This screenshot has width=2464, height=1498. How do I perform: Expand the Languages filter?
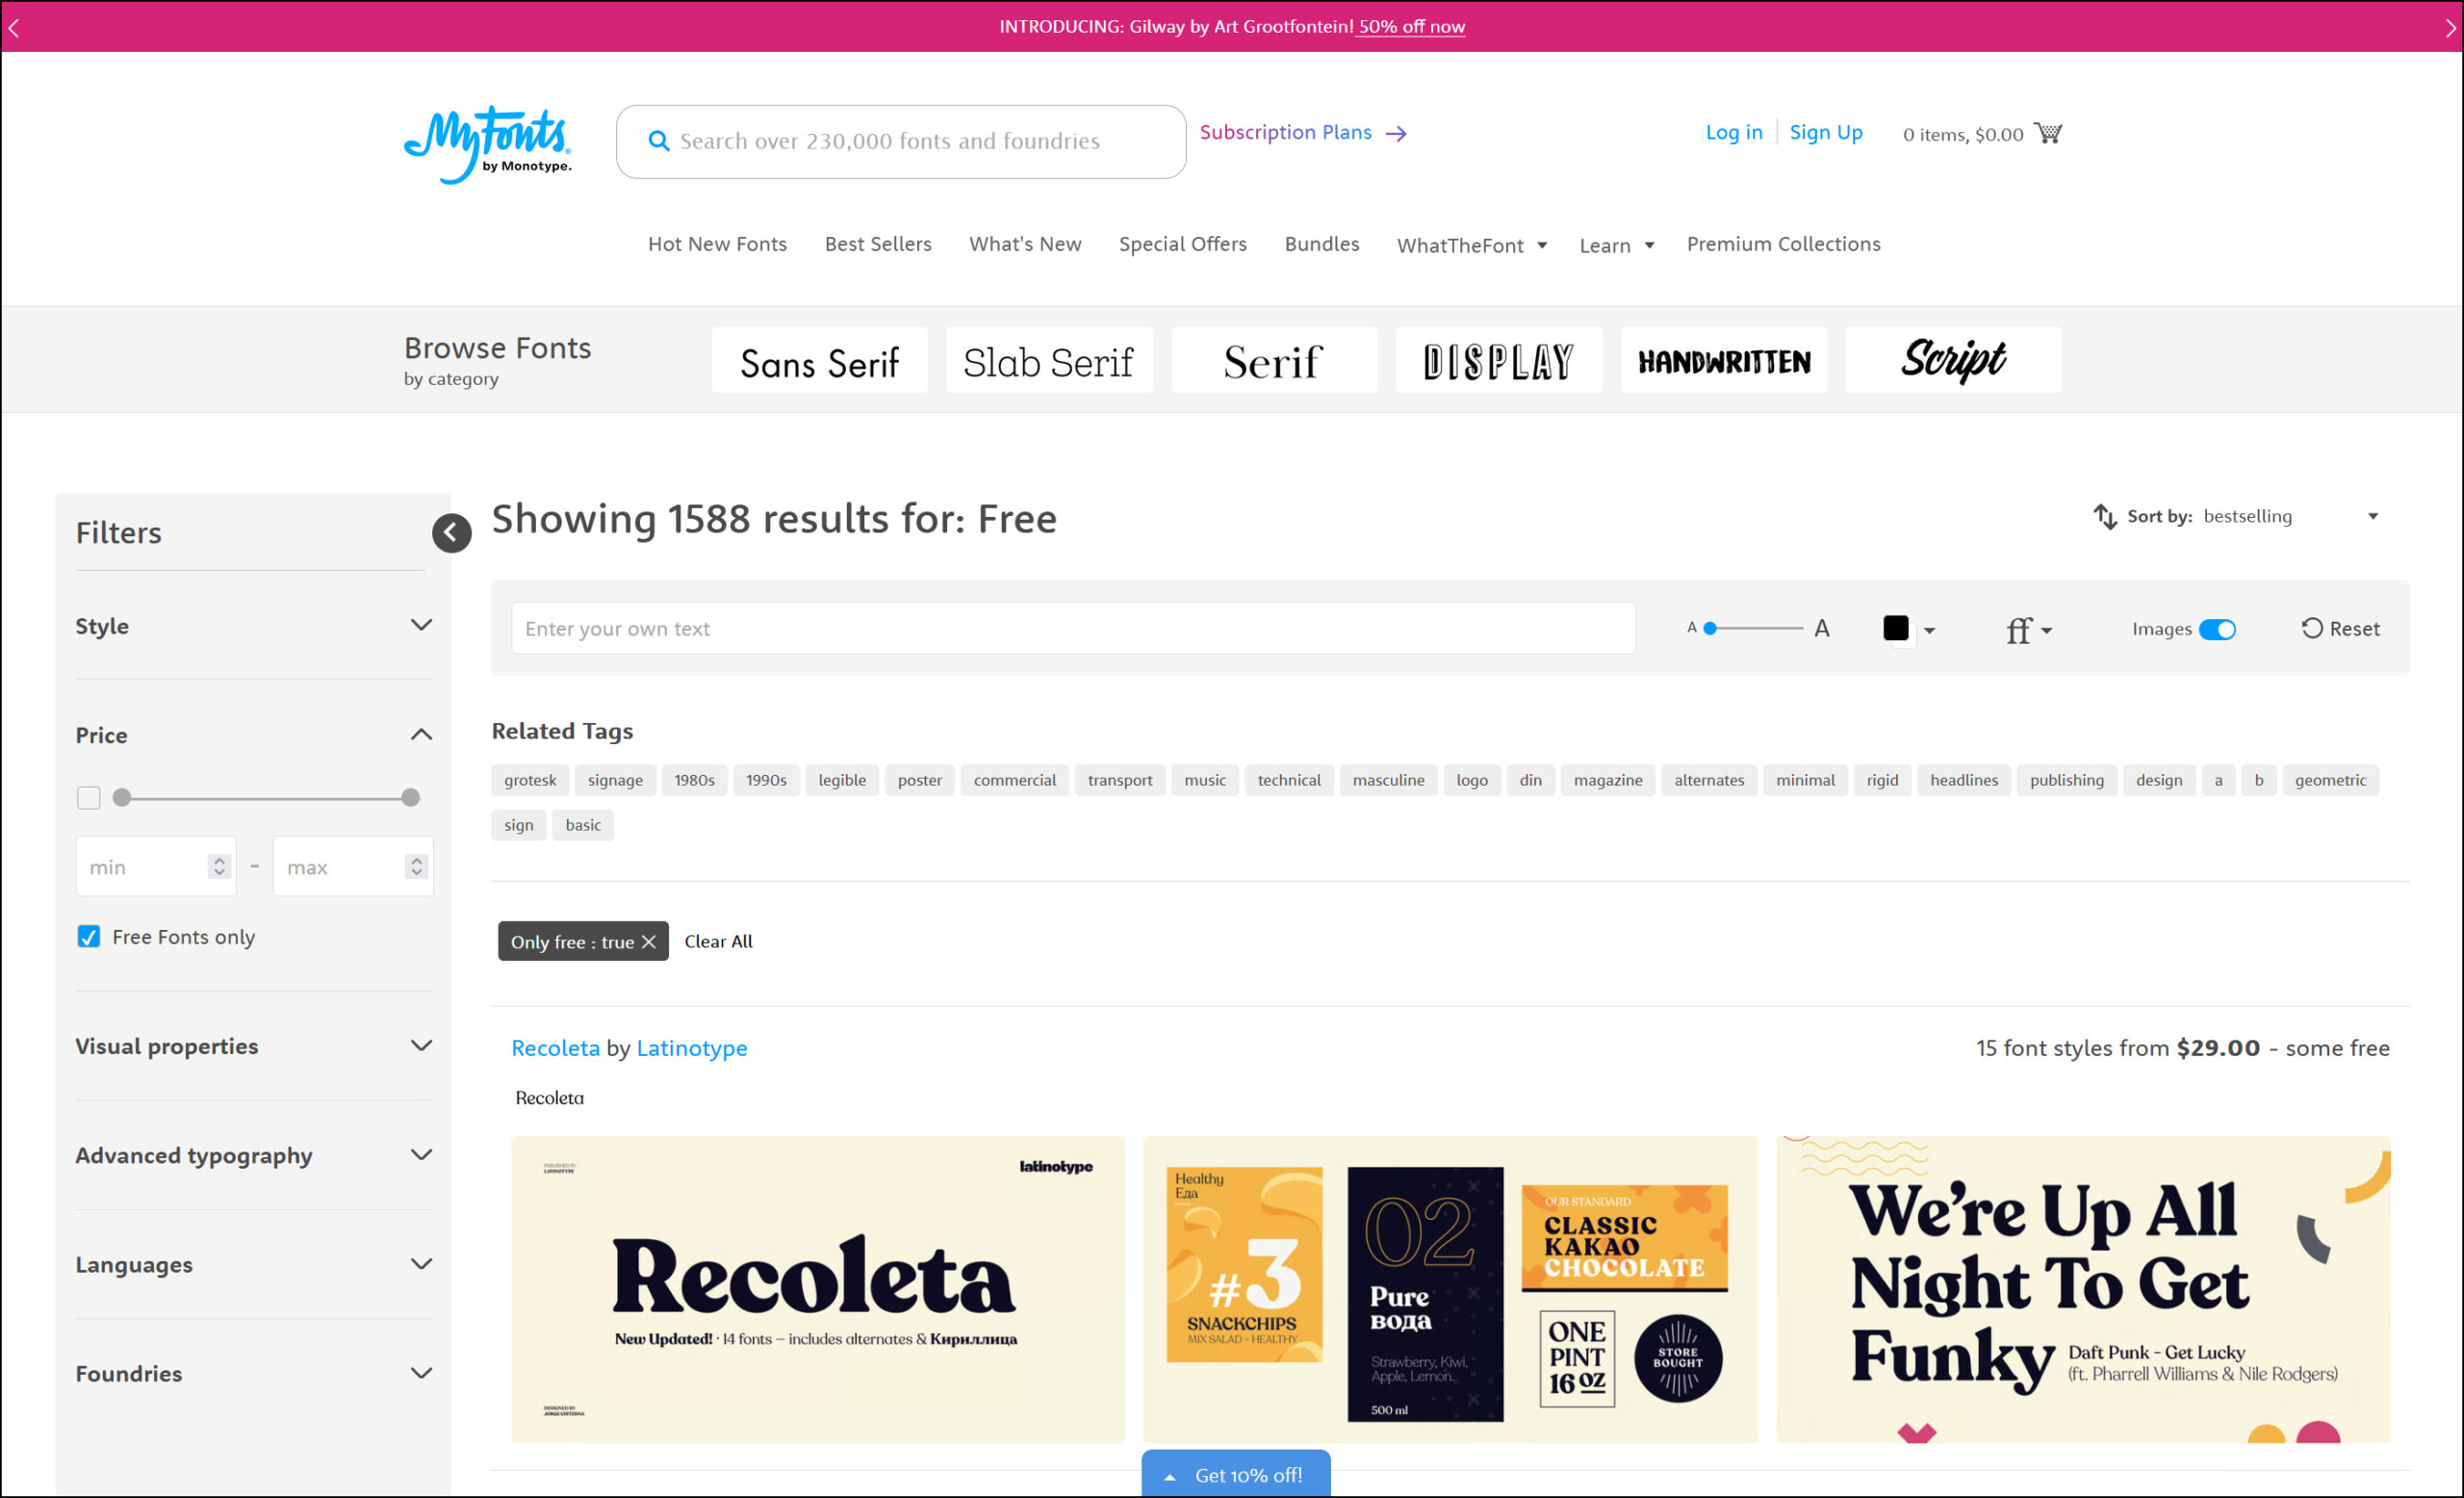421,1264
